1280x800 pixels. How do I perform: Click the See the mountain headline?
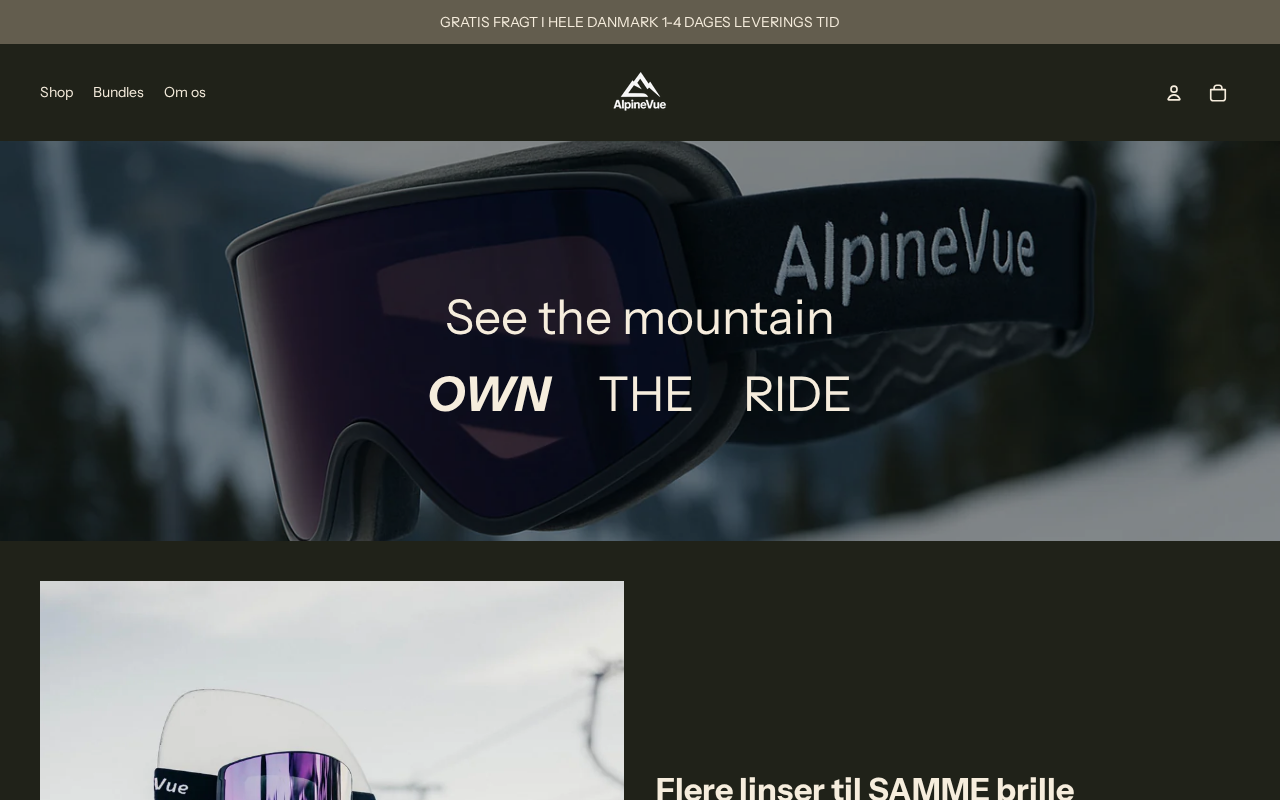[640, 317]
